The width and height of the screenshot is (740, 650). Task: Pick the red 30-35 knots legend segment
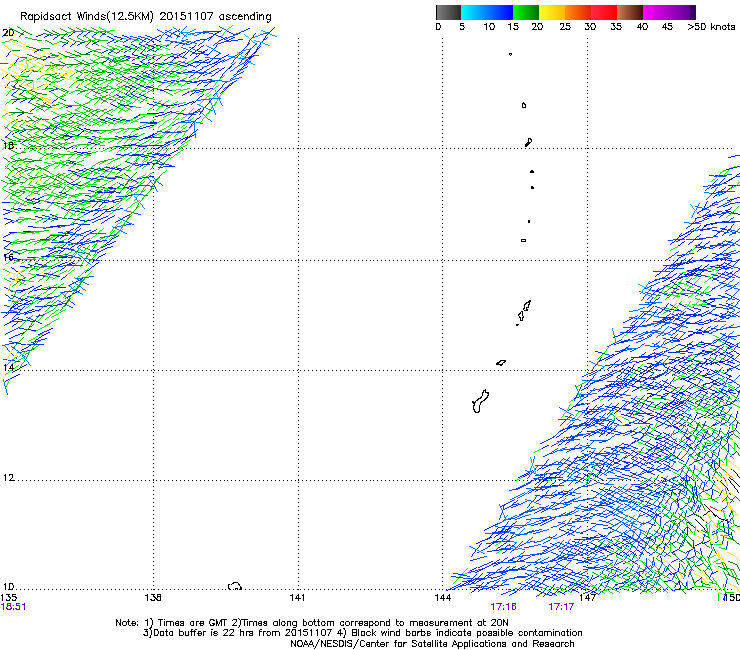pyautogui.click(x=604, y=12)
